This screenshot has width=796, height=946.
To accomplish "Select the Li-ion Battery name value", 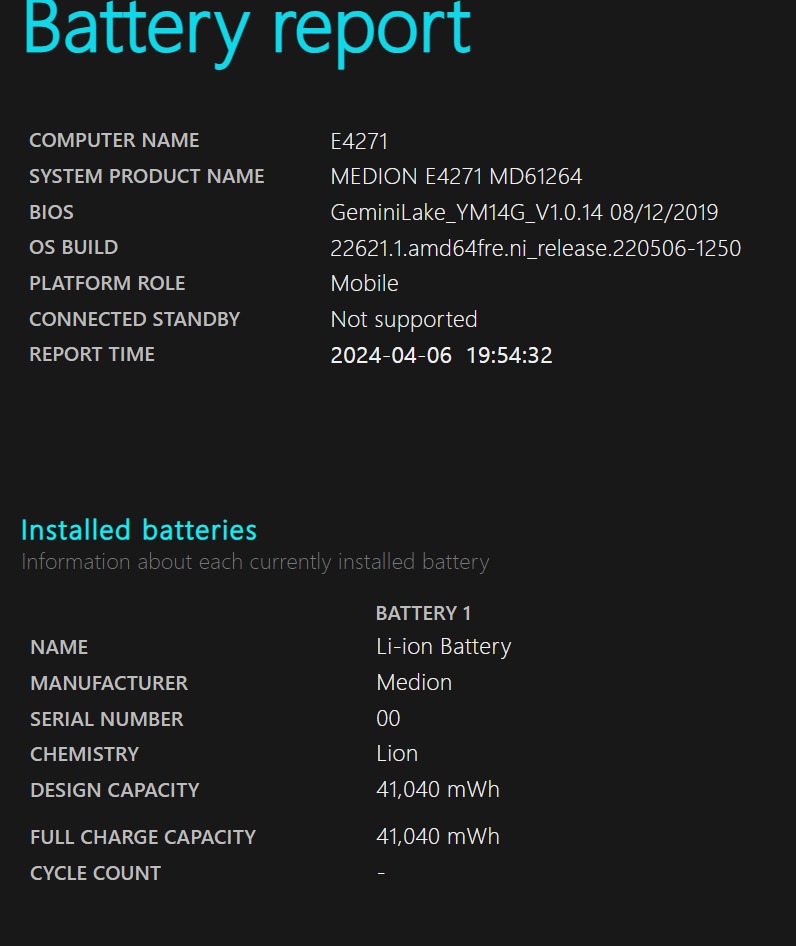I will (443, 647).
